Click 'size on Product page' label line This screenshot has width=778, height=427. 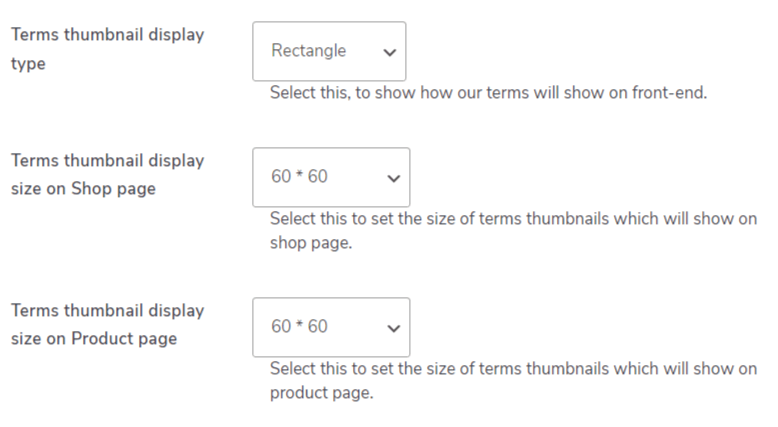coord(93,339)
